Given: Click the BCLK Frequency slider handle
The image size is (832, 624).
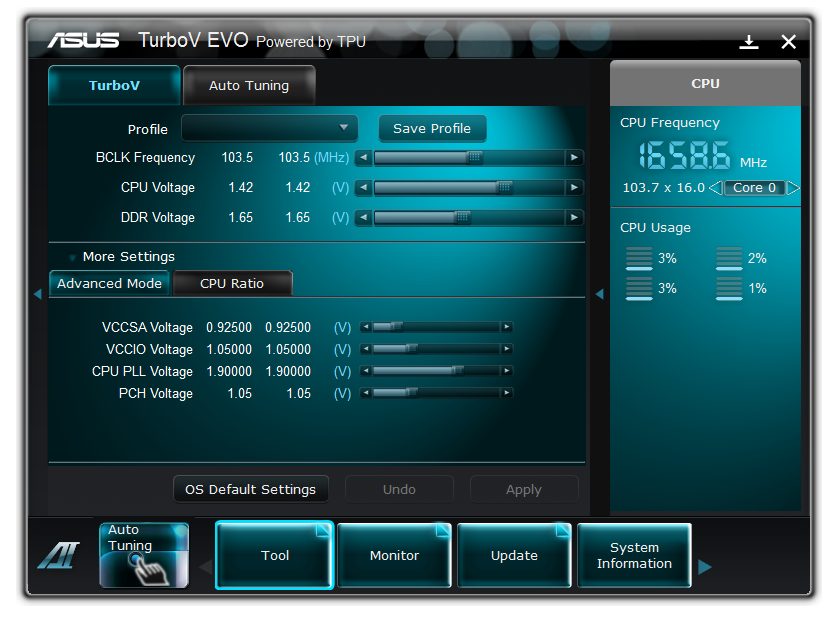Looking at the screenshot, I should point(474,158).
